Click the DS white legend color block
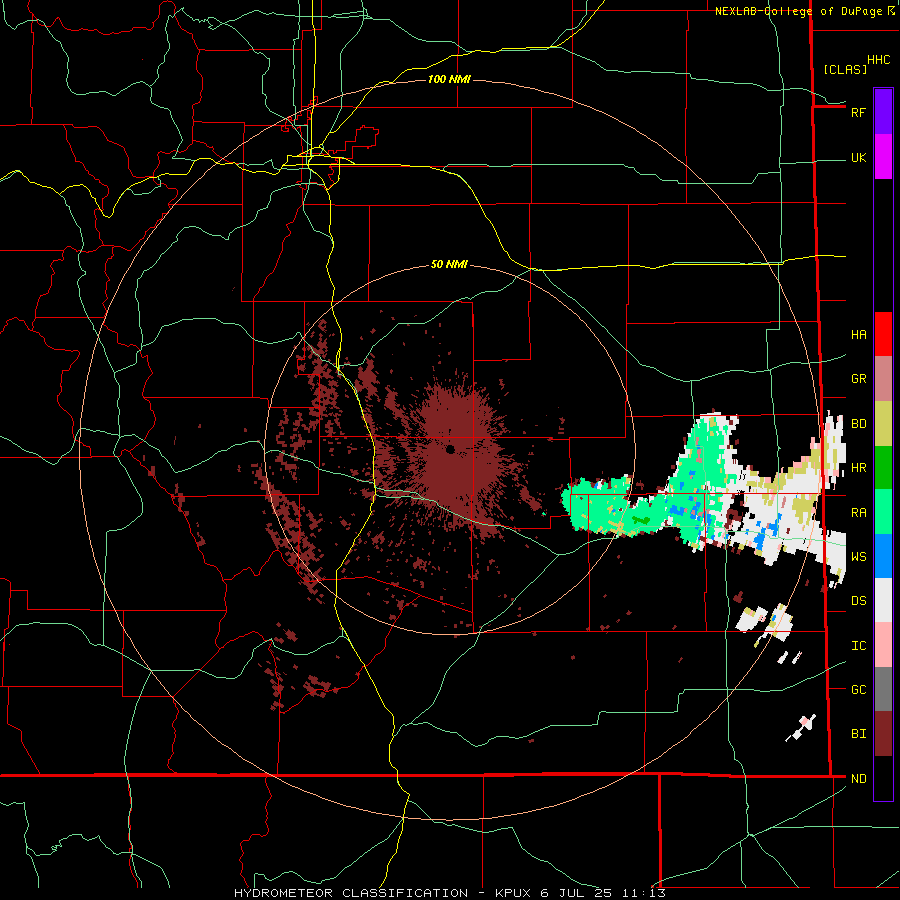The image size is (900, 900). click(x=883, y=600)
